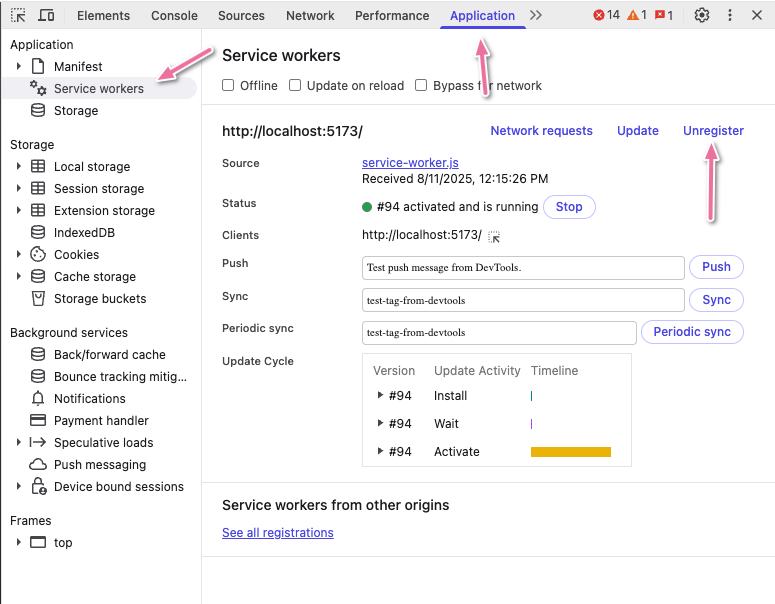775x604 pixels.
Task: Click the Update service worker link
Action: click(x=638, y=130)
